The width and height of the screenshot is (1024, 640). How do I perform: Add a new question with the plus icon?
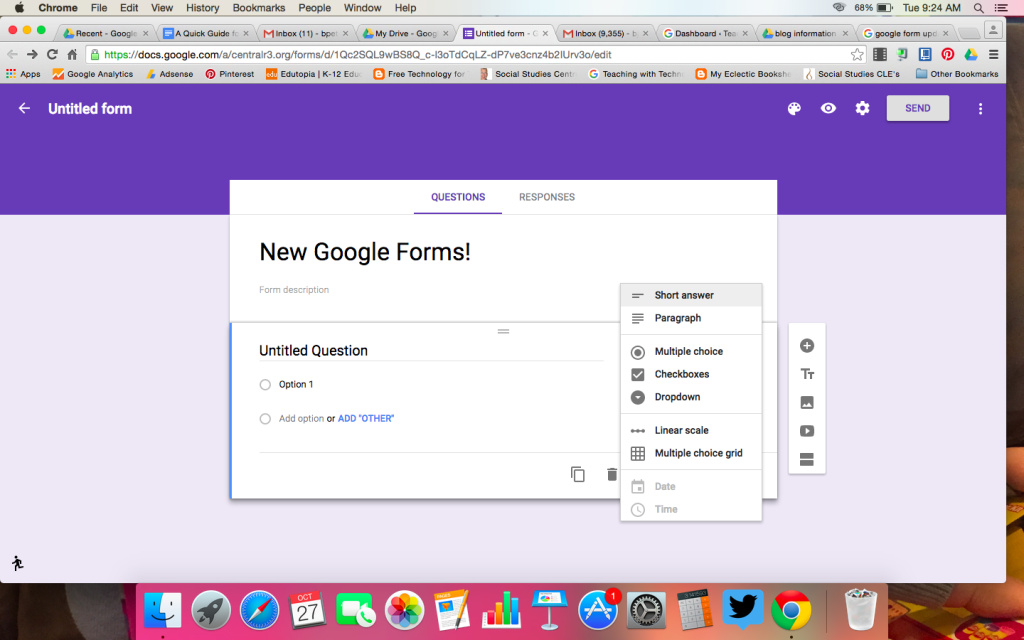pos(807,345)
